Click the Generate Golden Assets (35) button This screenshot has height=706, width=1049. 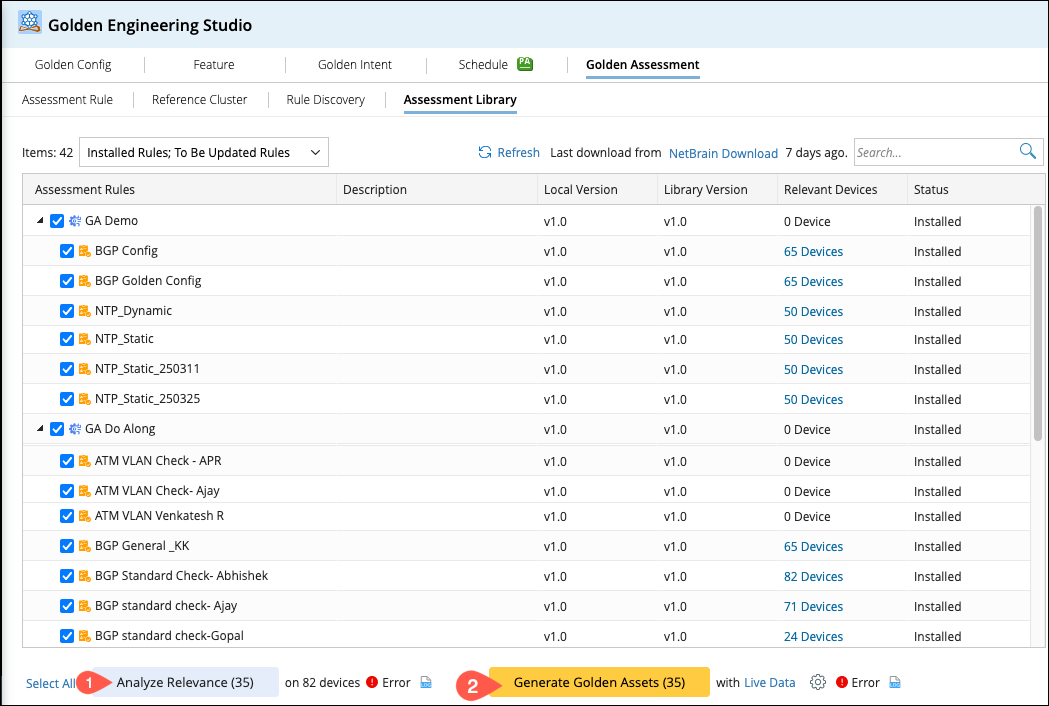[599, 682]
